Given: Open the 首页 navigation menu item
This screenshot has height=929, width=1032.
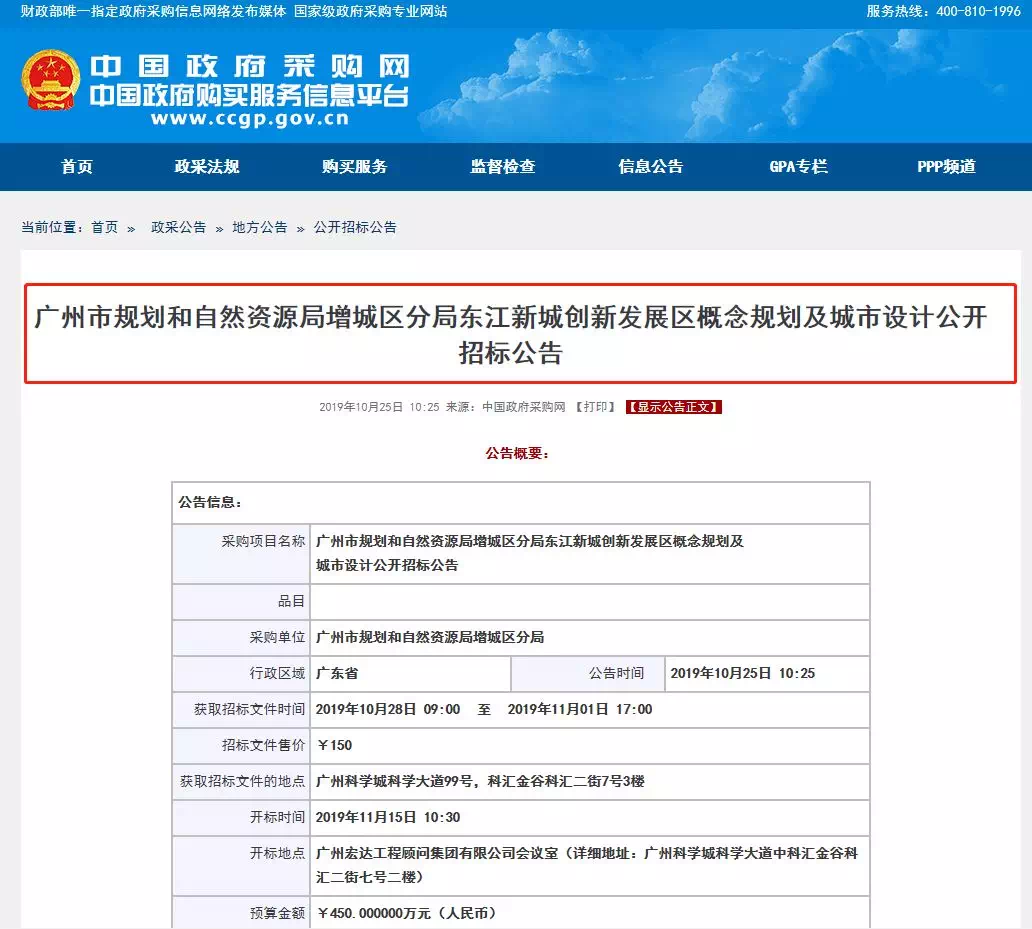Looking at the screenshot, I should 77,167.
